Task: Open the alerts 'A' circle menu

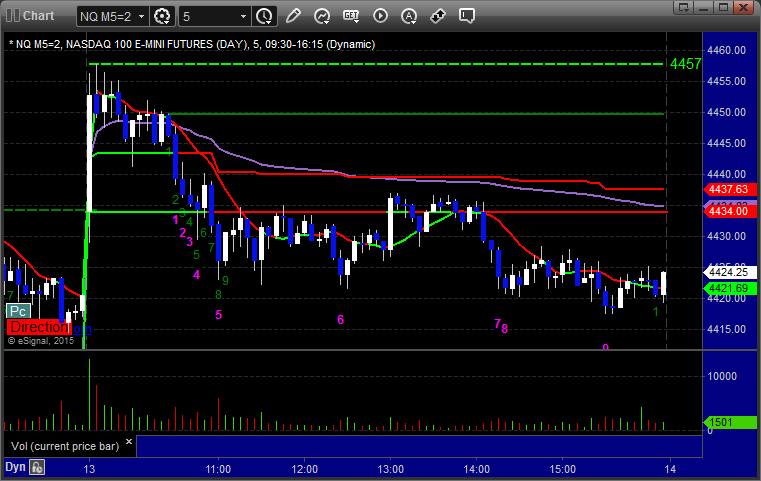Action: click(x=409, y=16)
